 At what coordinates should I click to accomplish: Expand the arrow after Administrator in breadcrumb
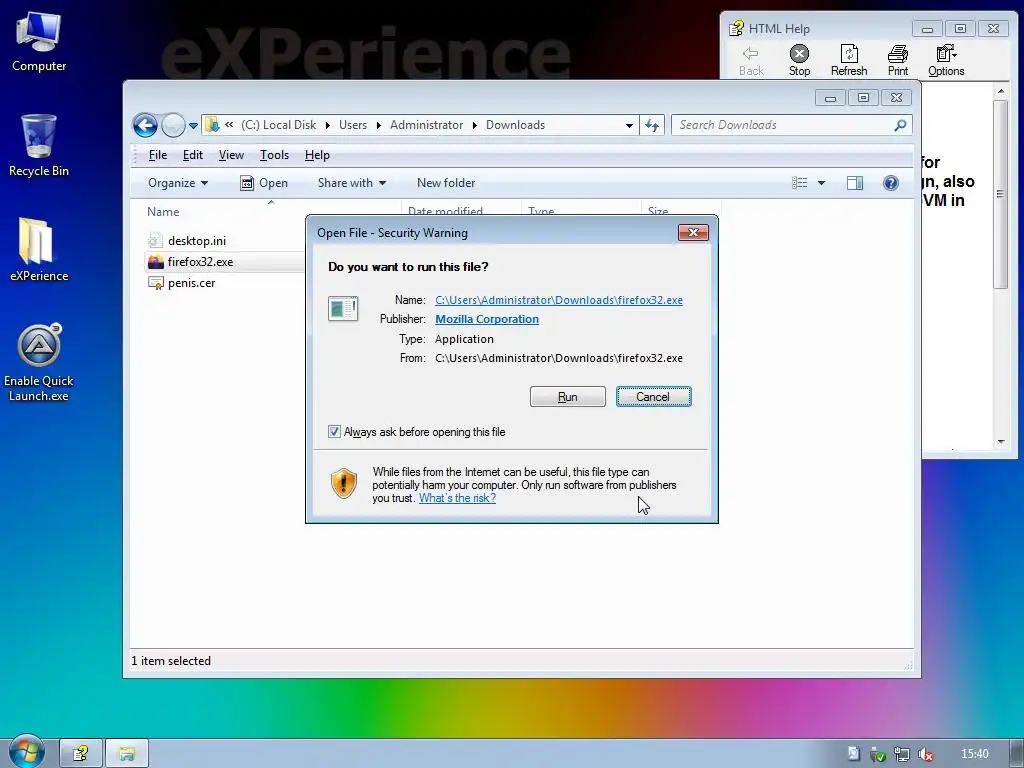[x=475, y=125]
